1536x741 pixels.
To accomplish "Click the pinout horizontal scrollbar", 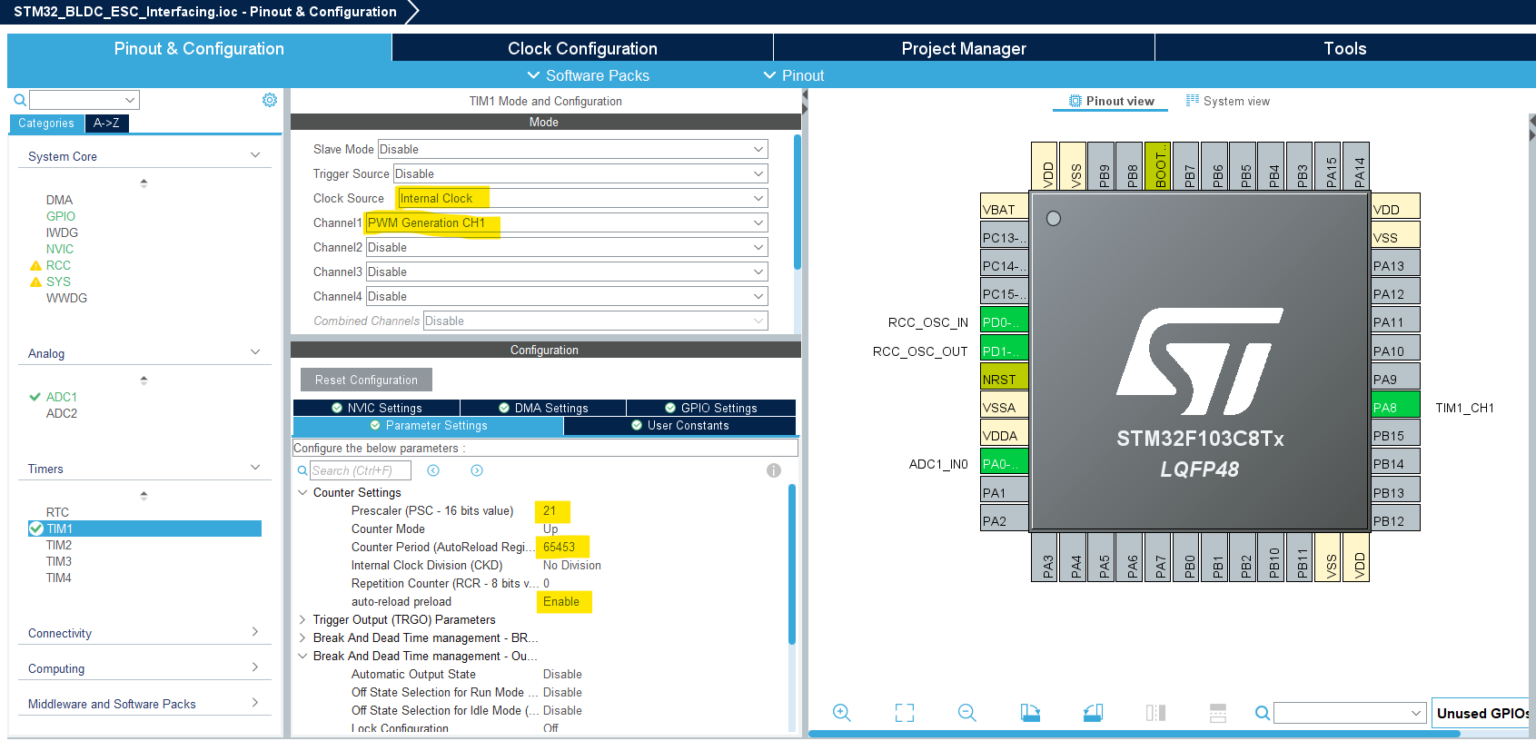I will coord(1134,734).
